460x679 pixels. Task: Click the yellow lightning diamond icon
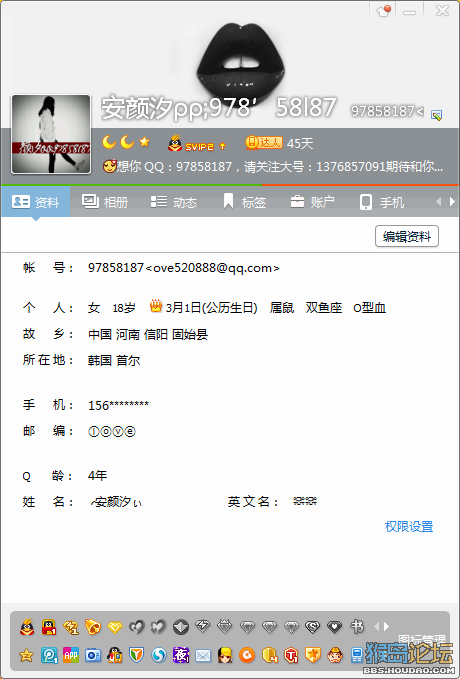[71, 627]
